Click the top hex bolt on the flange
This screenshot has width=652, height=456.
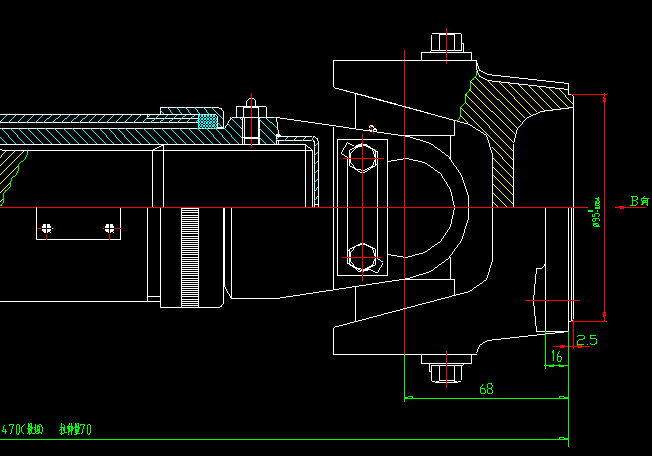click(x=446, y=44)
